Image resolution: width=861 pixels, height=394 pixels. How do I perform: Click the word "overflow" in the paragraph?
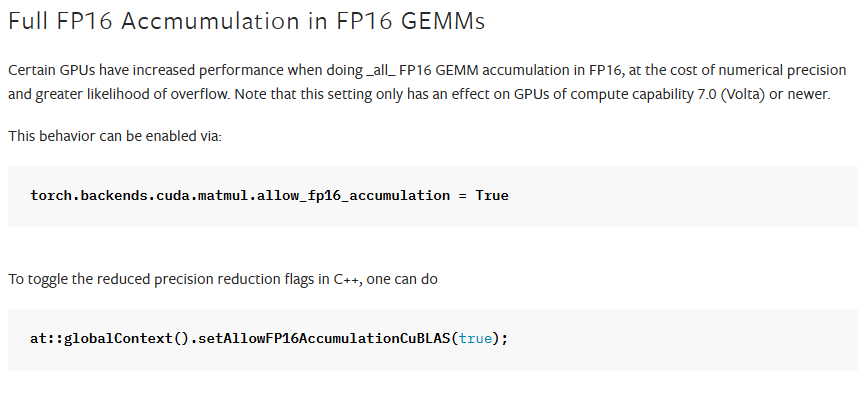click(x=200, y=94)
